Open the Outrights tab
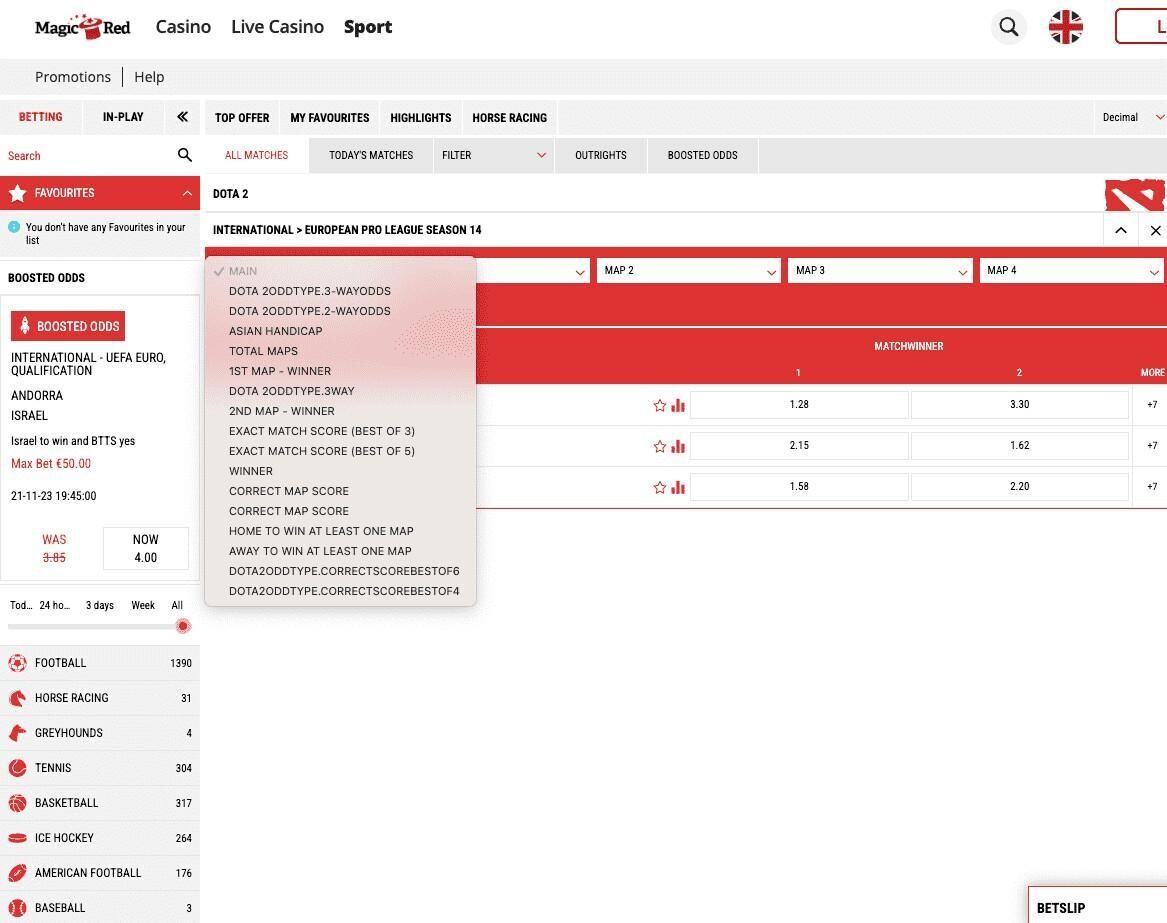Viewport: 1167px width, 923px height. click(601, 155)
